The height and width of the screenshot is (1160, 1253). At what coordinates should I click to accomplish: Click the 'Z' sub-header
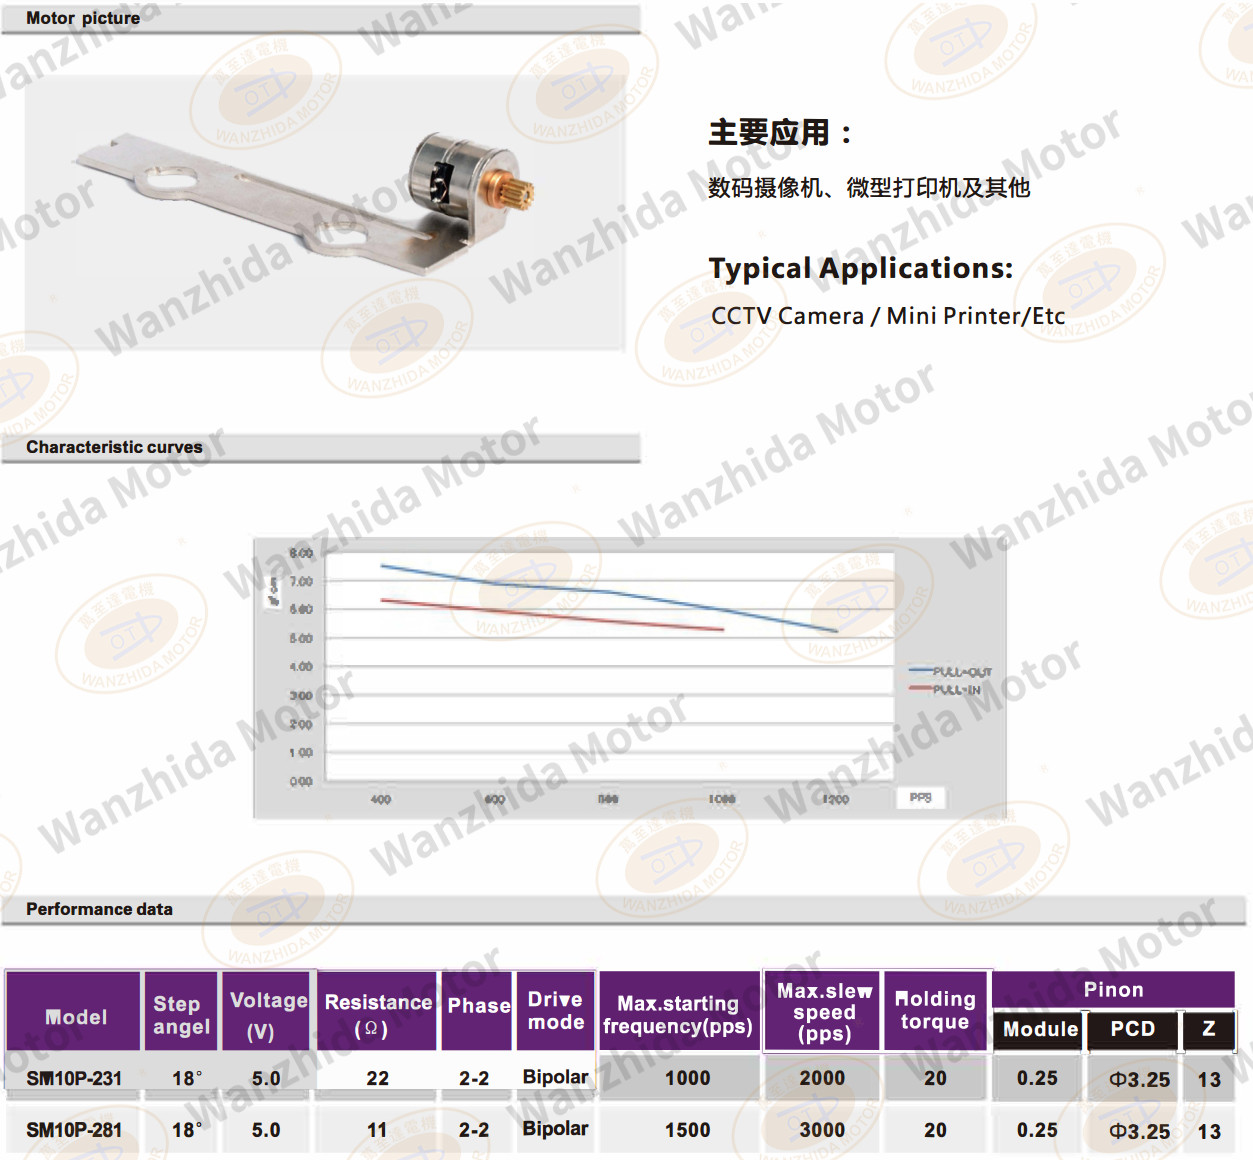(x=1208, y=1029)
